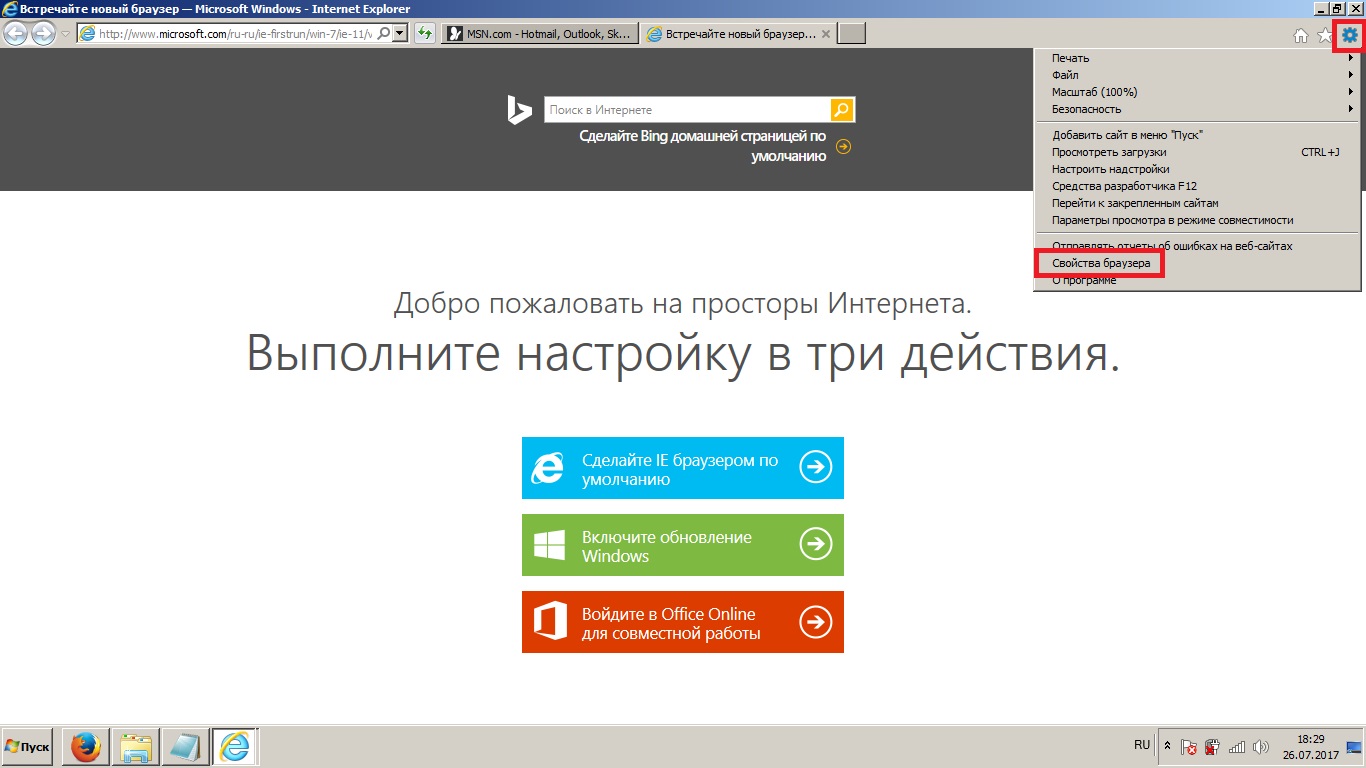Click the orange Bing search button
1366x768 pixels.
click(x=842, y=110)
